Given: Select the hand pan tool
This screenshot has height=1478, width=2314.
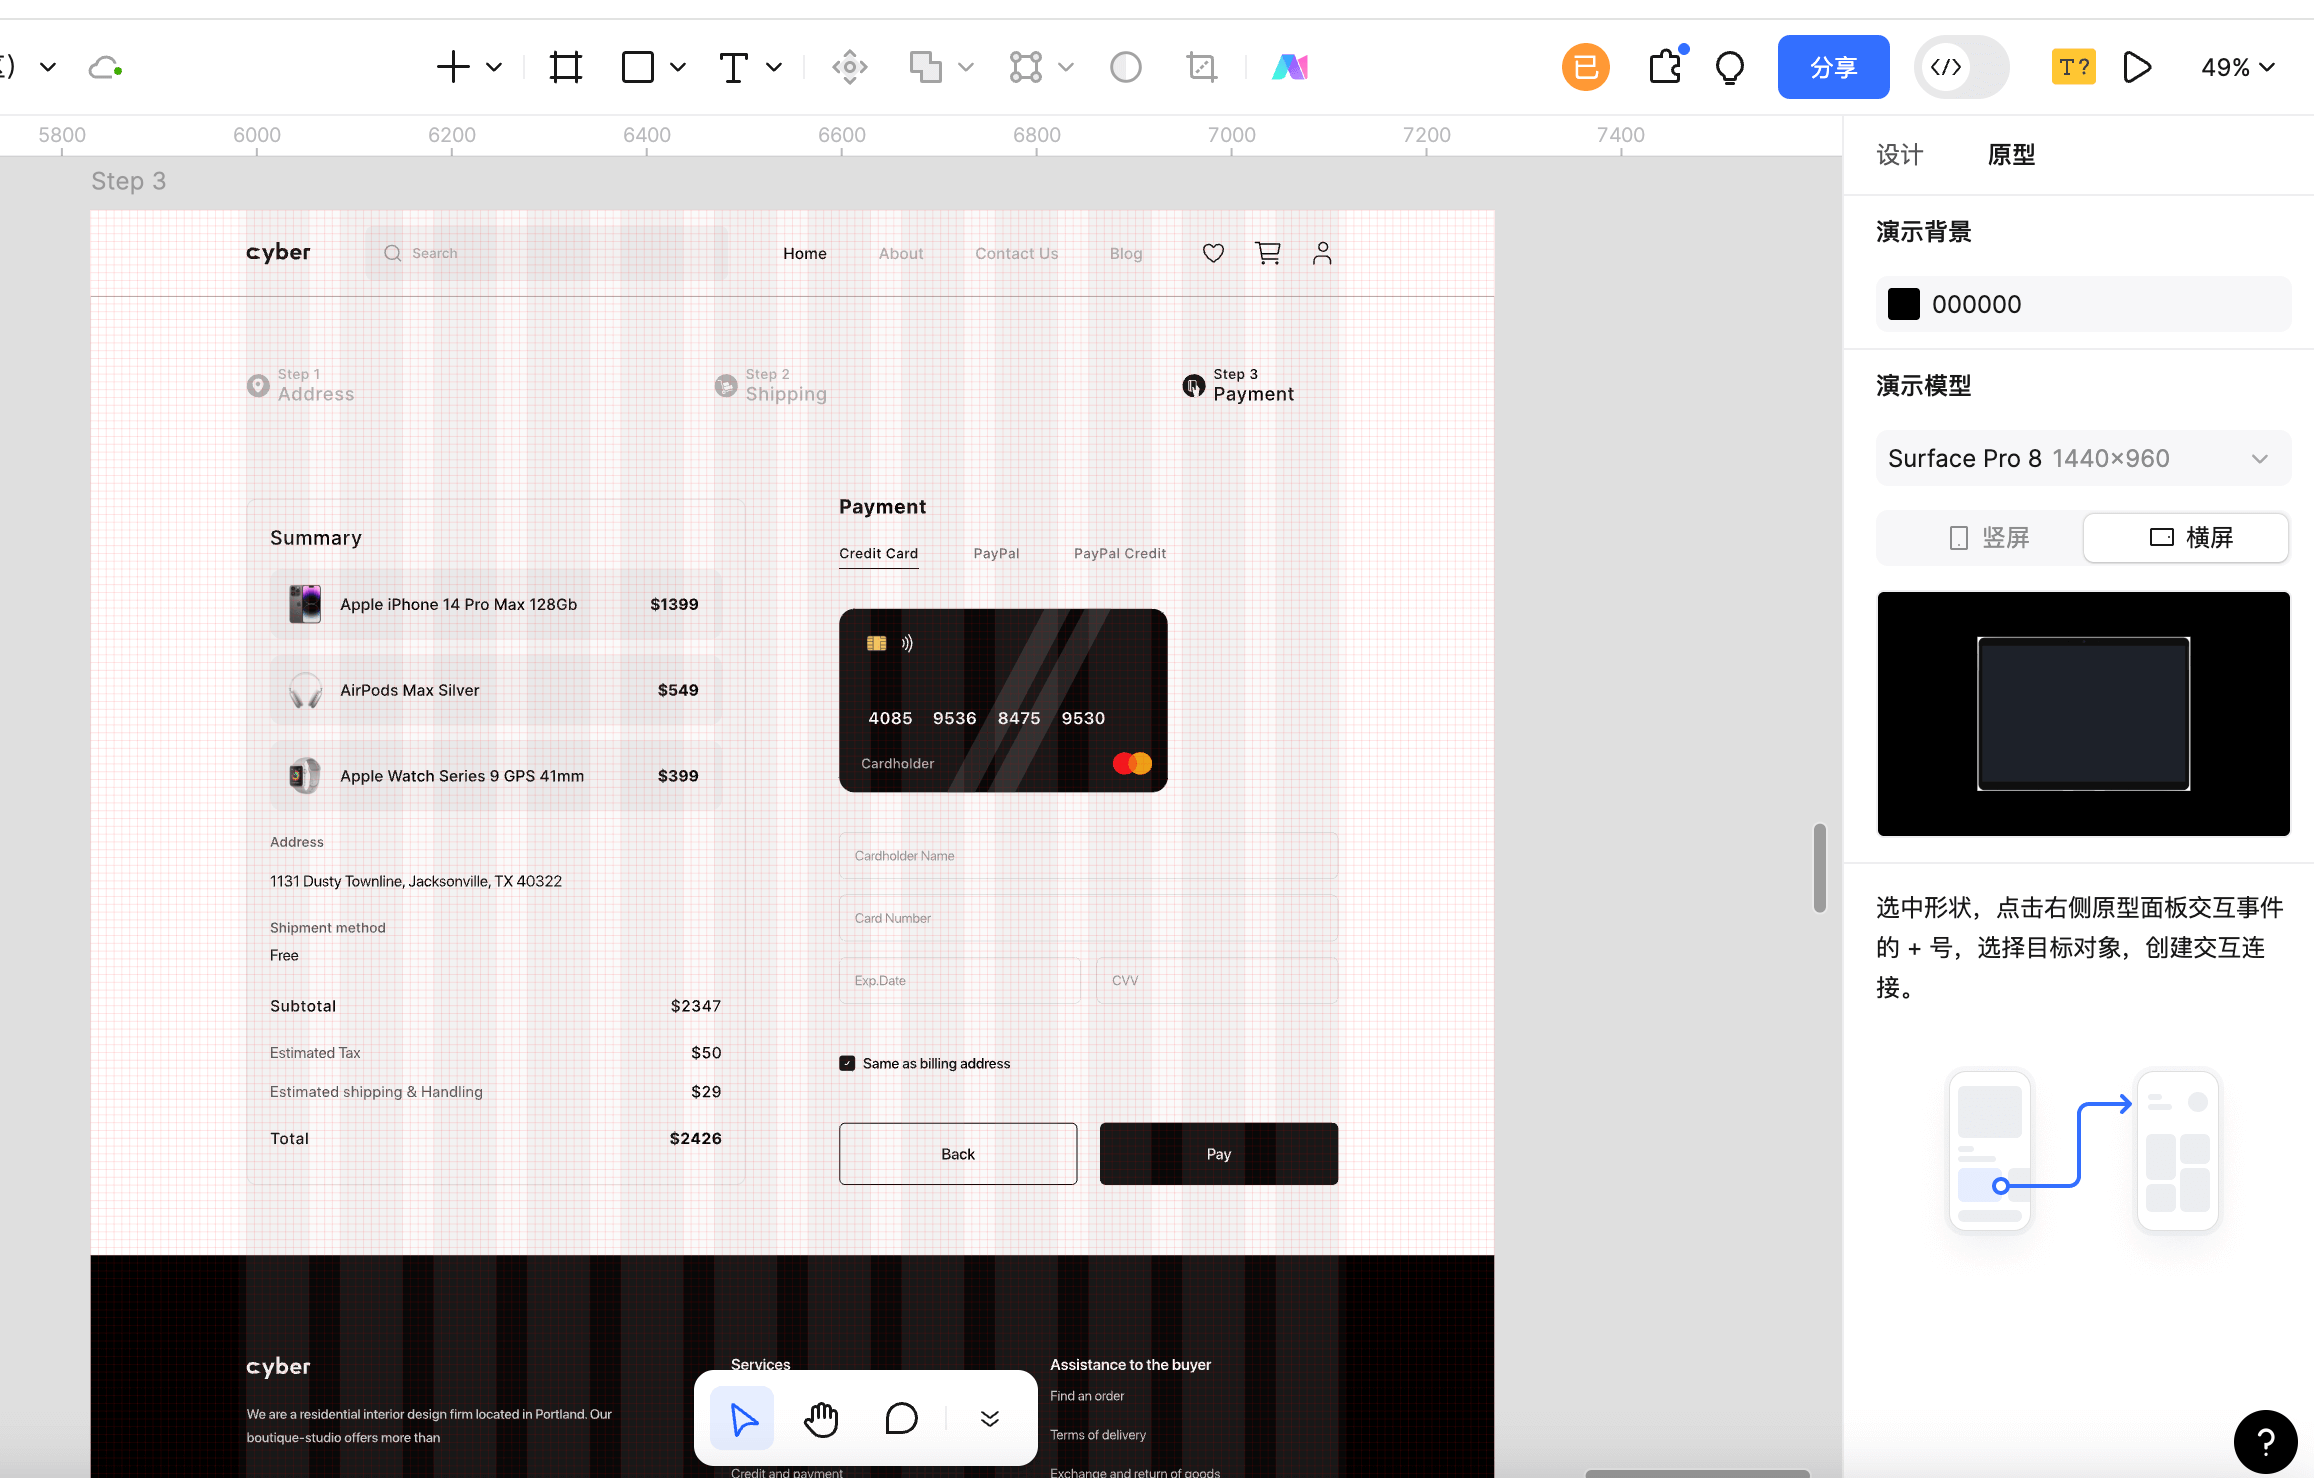Looking at the screenshot, I should coord(821,1418).
